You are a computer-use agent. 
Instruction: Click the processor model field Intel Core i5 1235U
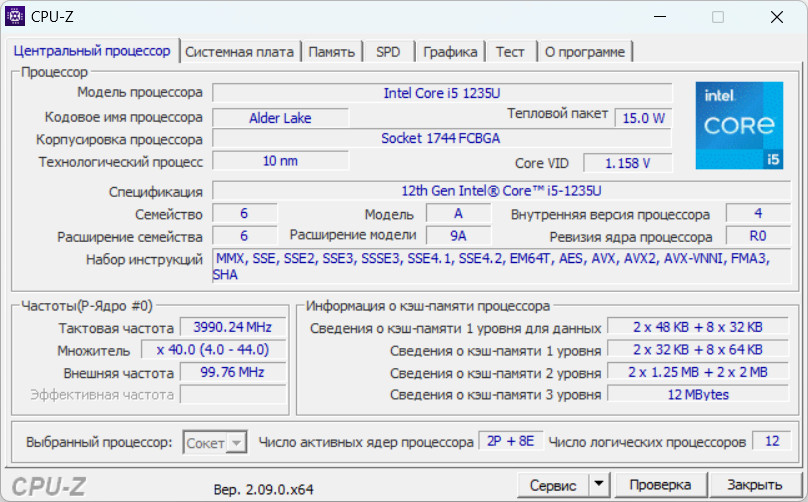[x=442, y=93]
